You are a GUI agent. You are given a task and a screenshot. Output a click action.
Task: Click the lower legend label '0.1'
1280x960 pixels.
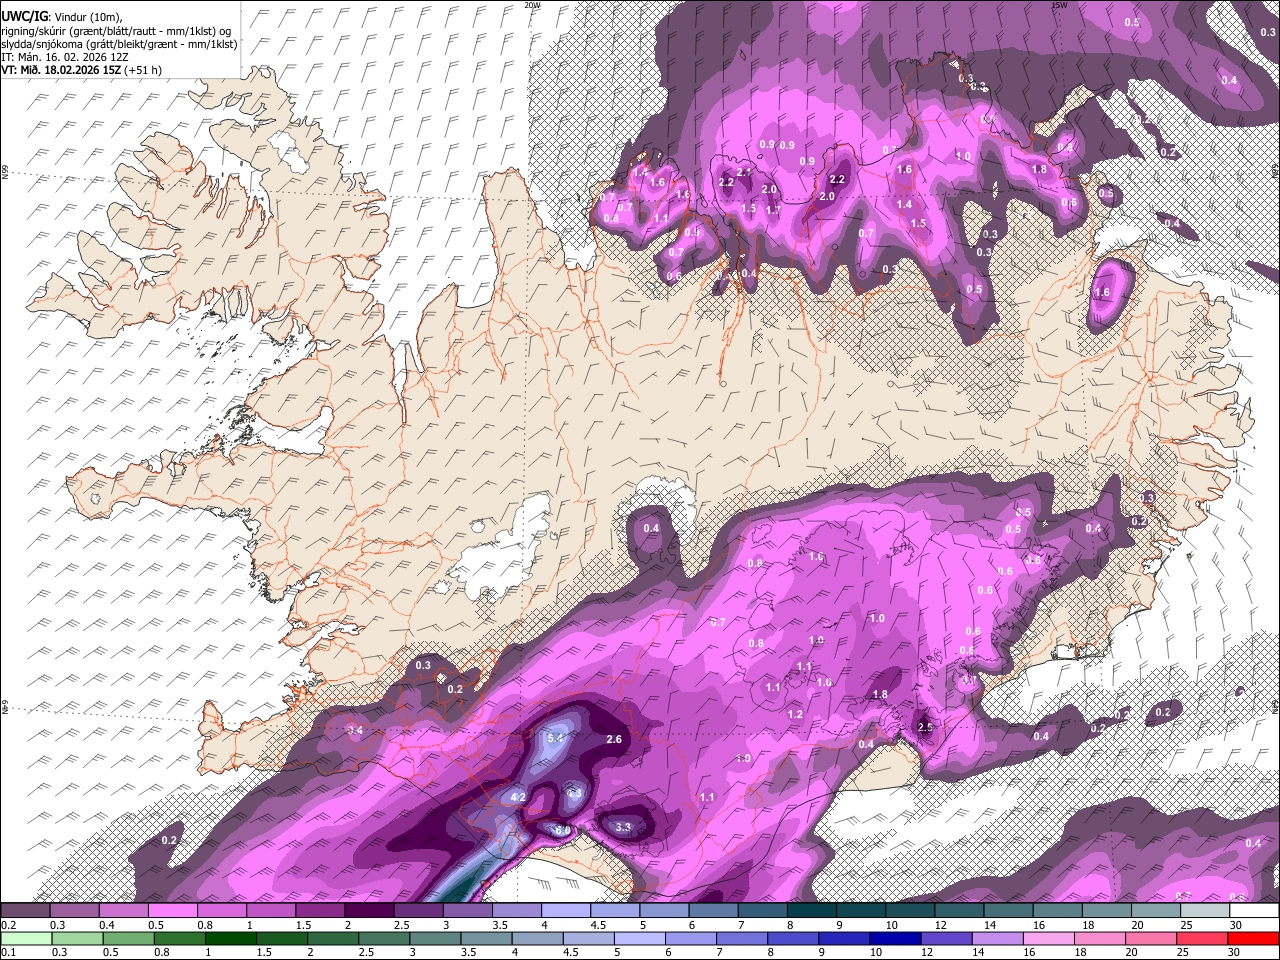coord(9,952)
